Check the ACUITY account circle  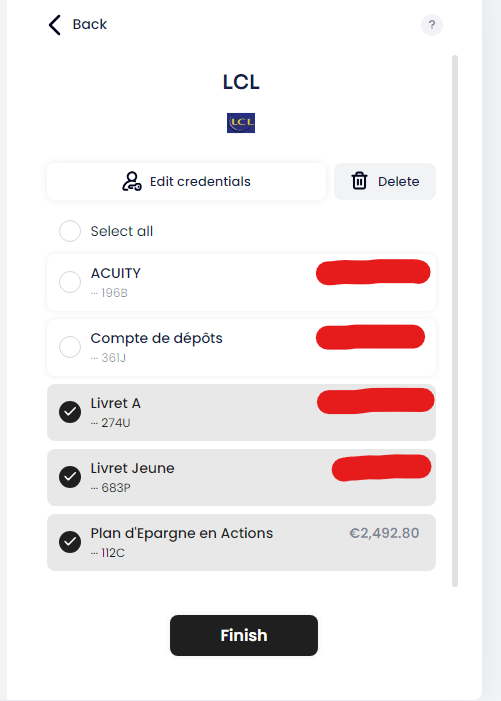(x=70, y=282)
